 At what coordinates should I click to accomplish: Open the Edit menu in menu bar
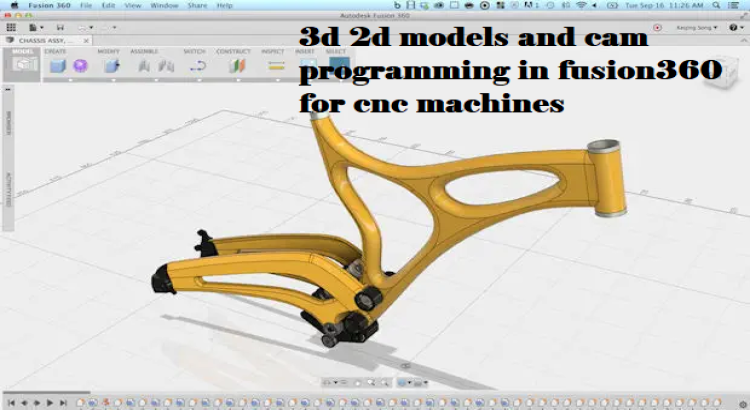(109, 5)
